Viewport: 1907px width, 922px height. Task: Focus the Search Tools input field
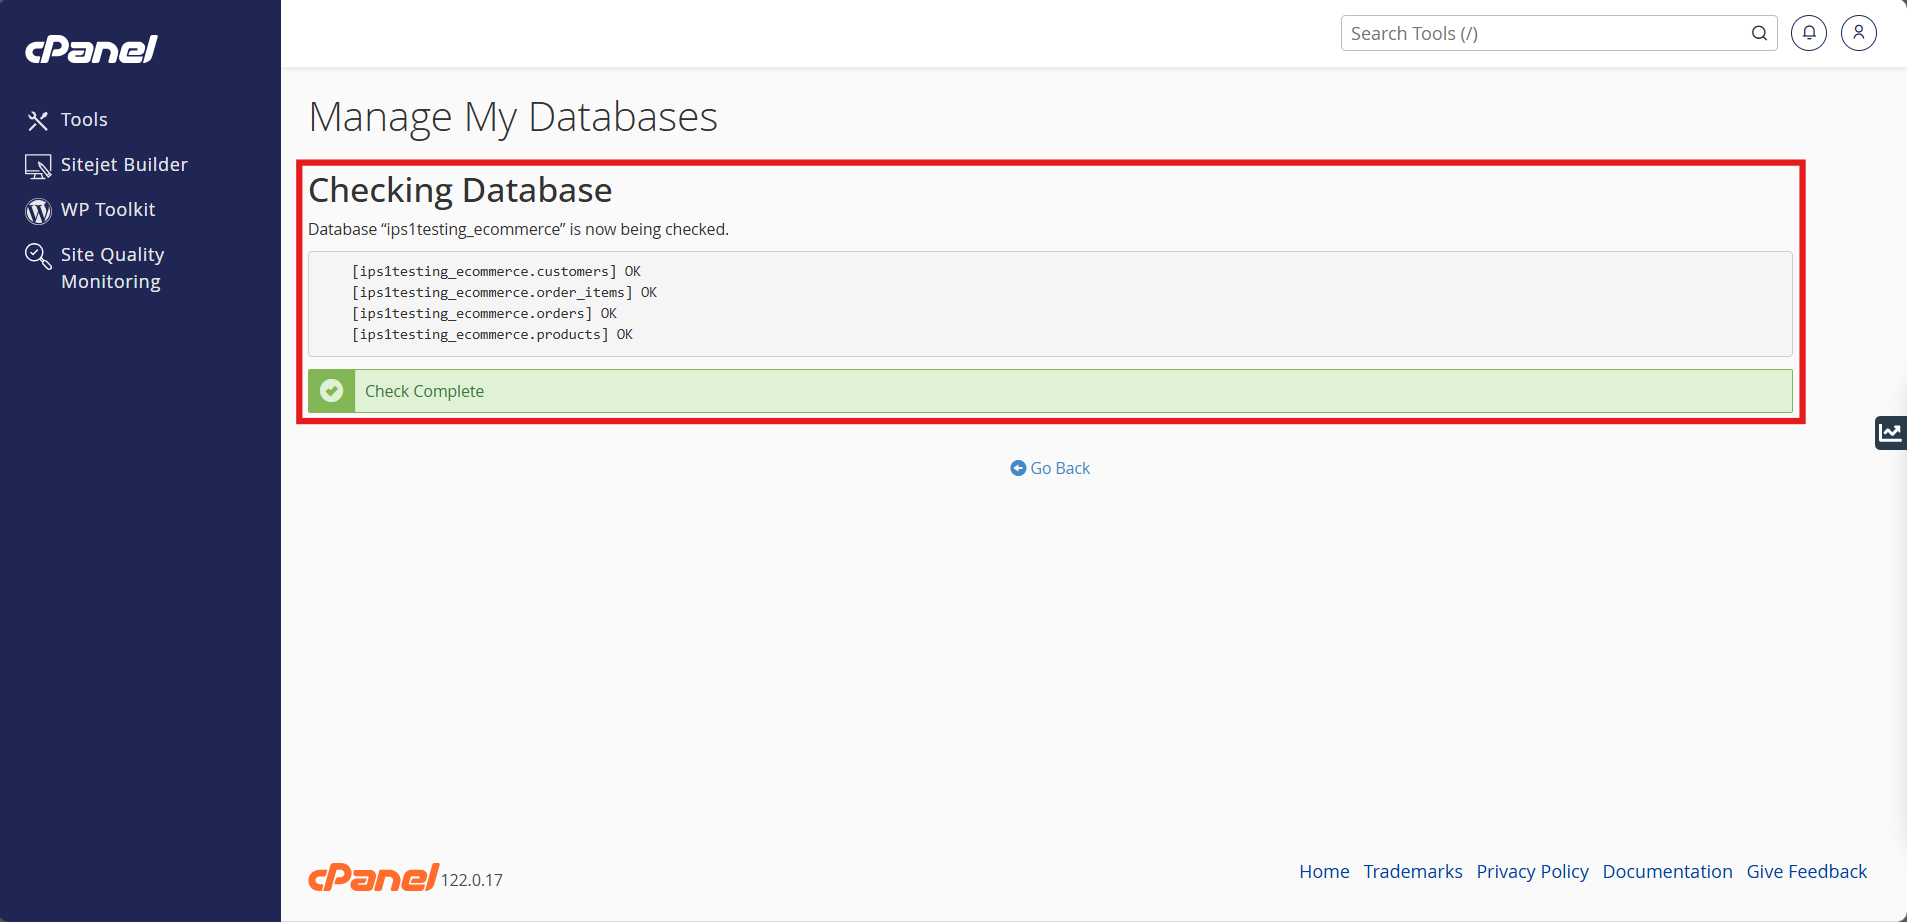[1540, 33]
